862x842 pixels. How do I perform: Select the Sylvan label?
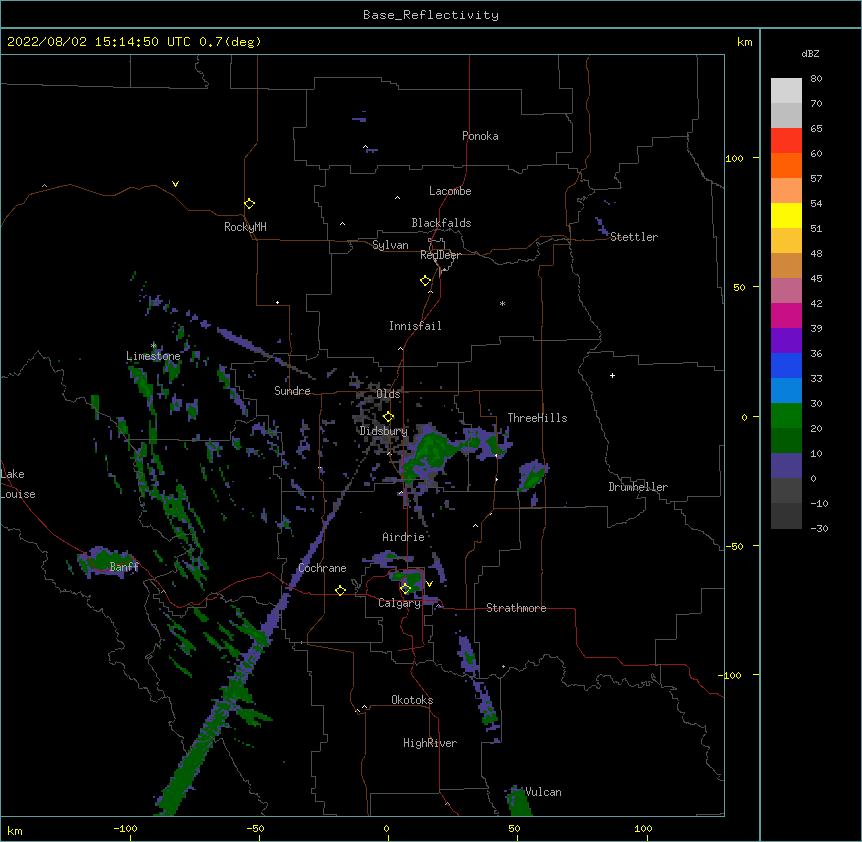click(x=390, y=245)
